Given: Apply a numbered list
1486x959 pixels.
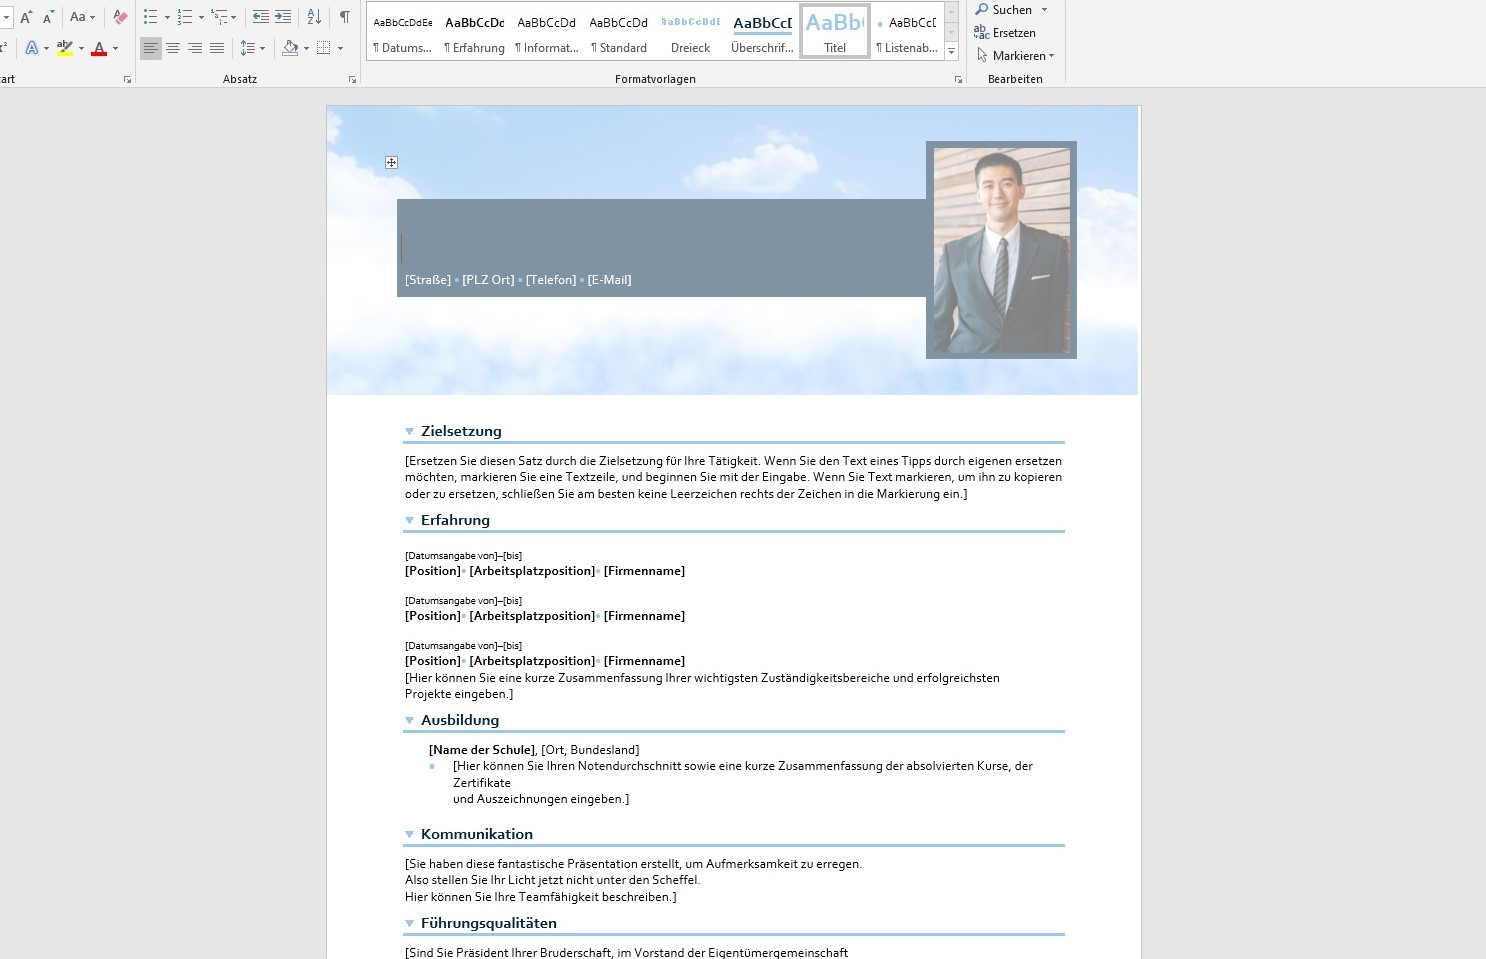Looking at the screenshot, I should (x=185, y=17).
